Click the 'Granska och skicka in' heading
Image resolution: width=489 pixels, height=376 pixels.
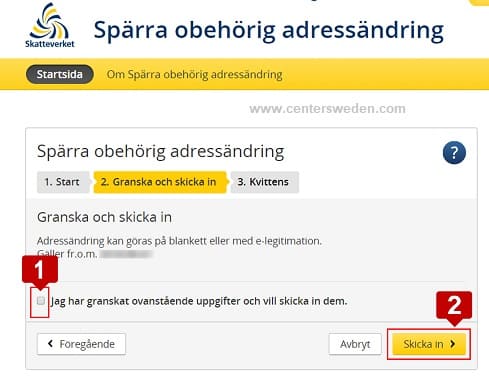[104, 217]
